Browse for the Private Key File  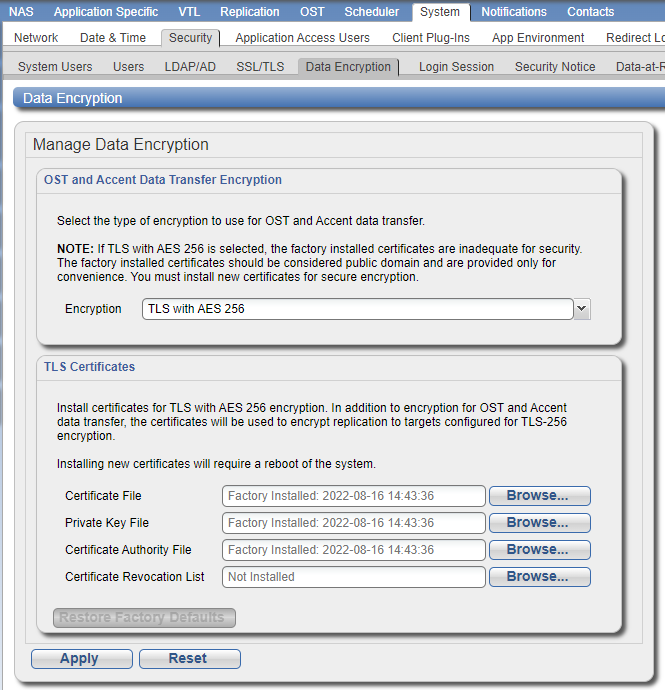(x=537, y=523)
